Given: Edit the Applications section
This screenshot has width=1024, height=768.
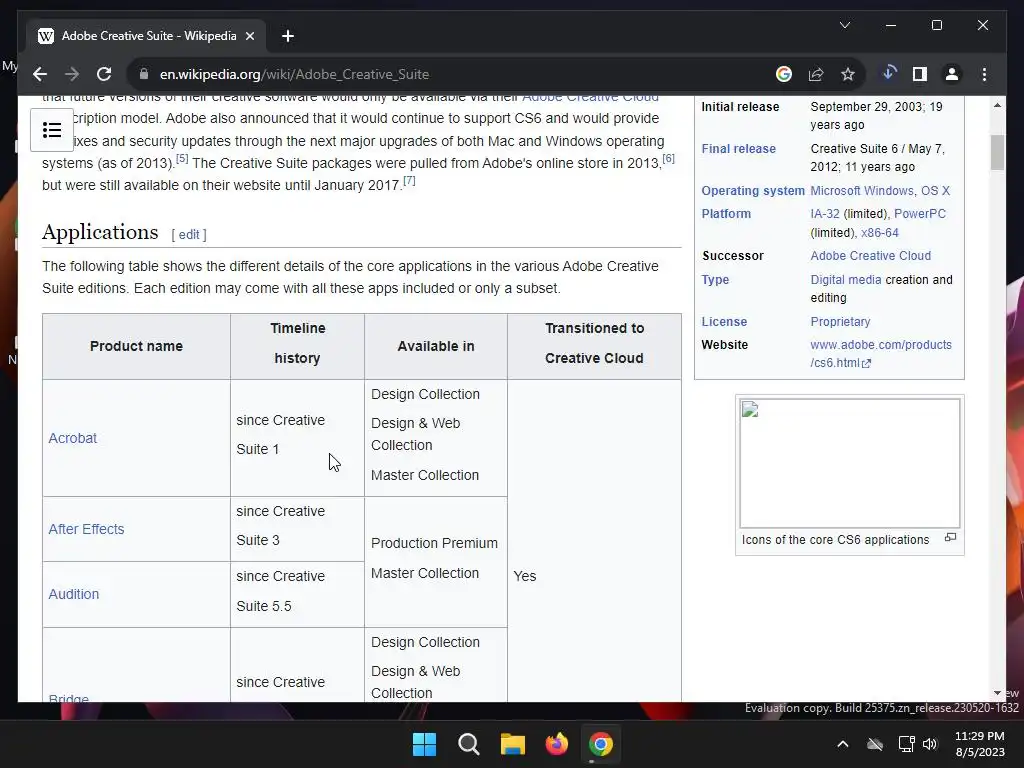Looking at the screenshot, I should 189,234.
